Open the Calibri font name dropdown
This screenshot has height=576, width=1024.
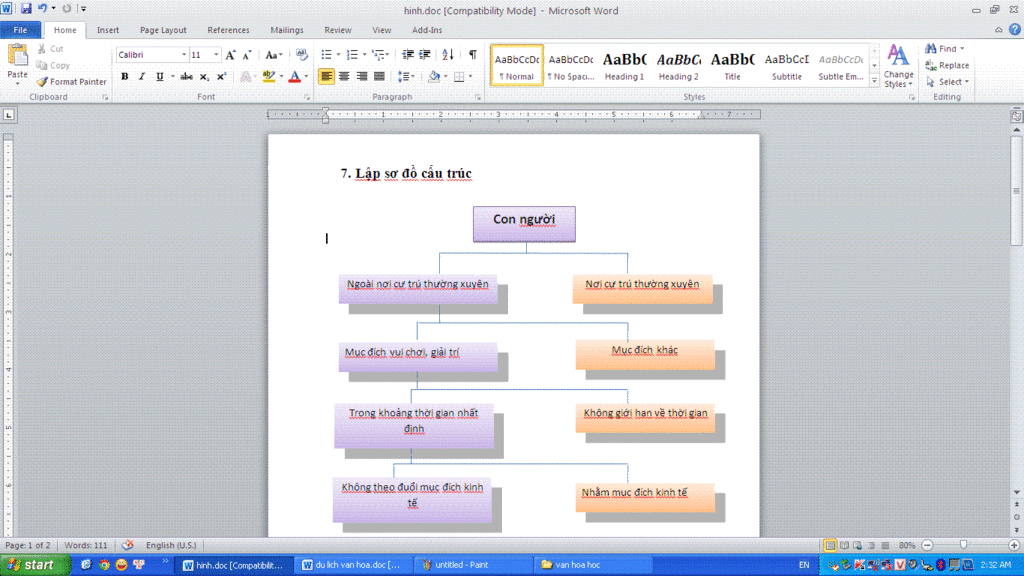(x=184, y=55)
